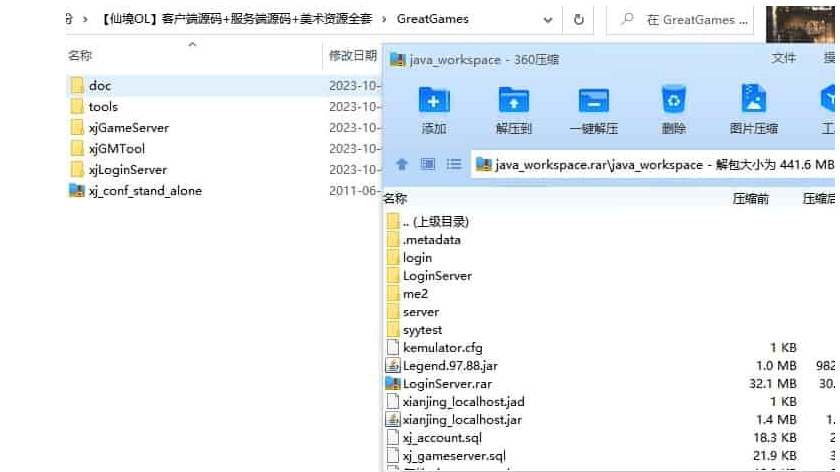Select the xjGameServer folder
The width and height of the screenshot is (840, 472).
[129, 128]
